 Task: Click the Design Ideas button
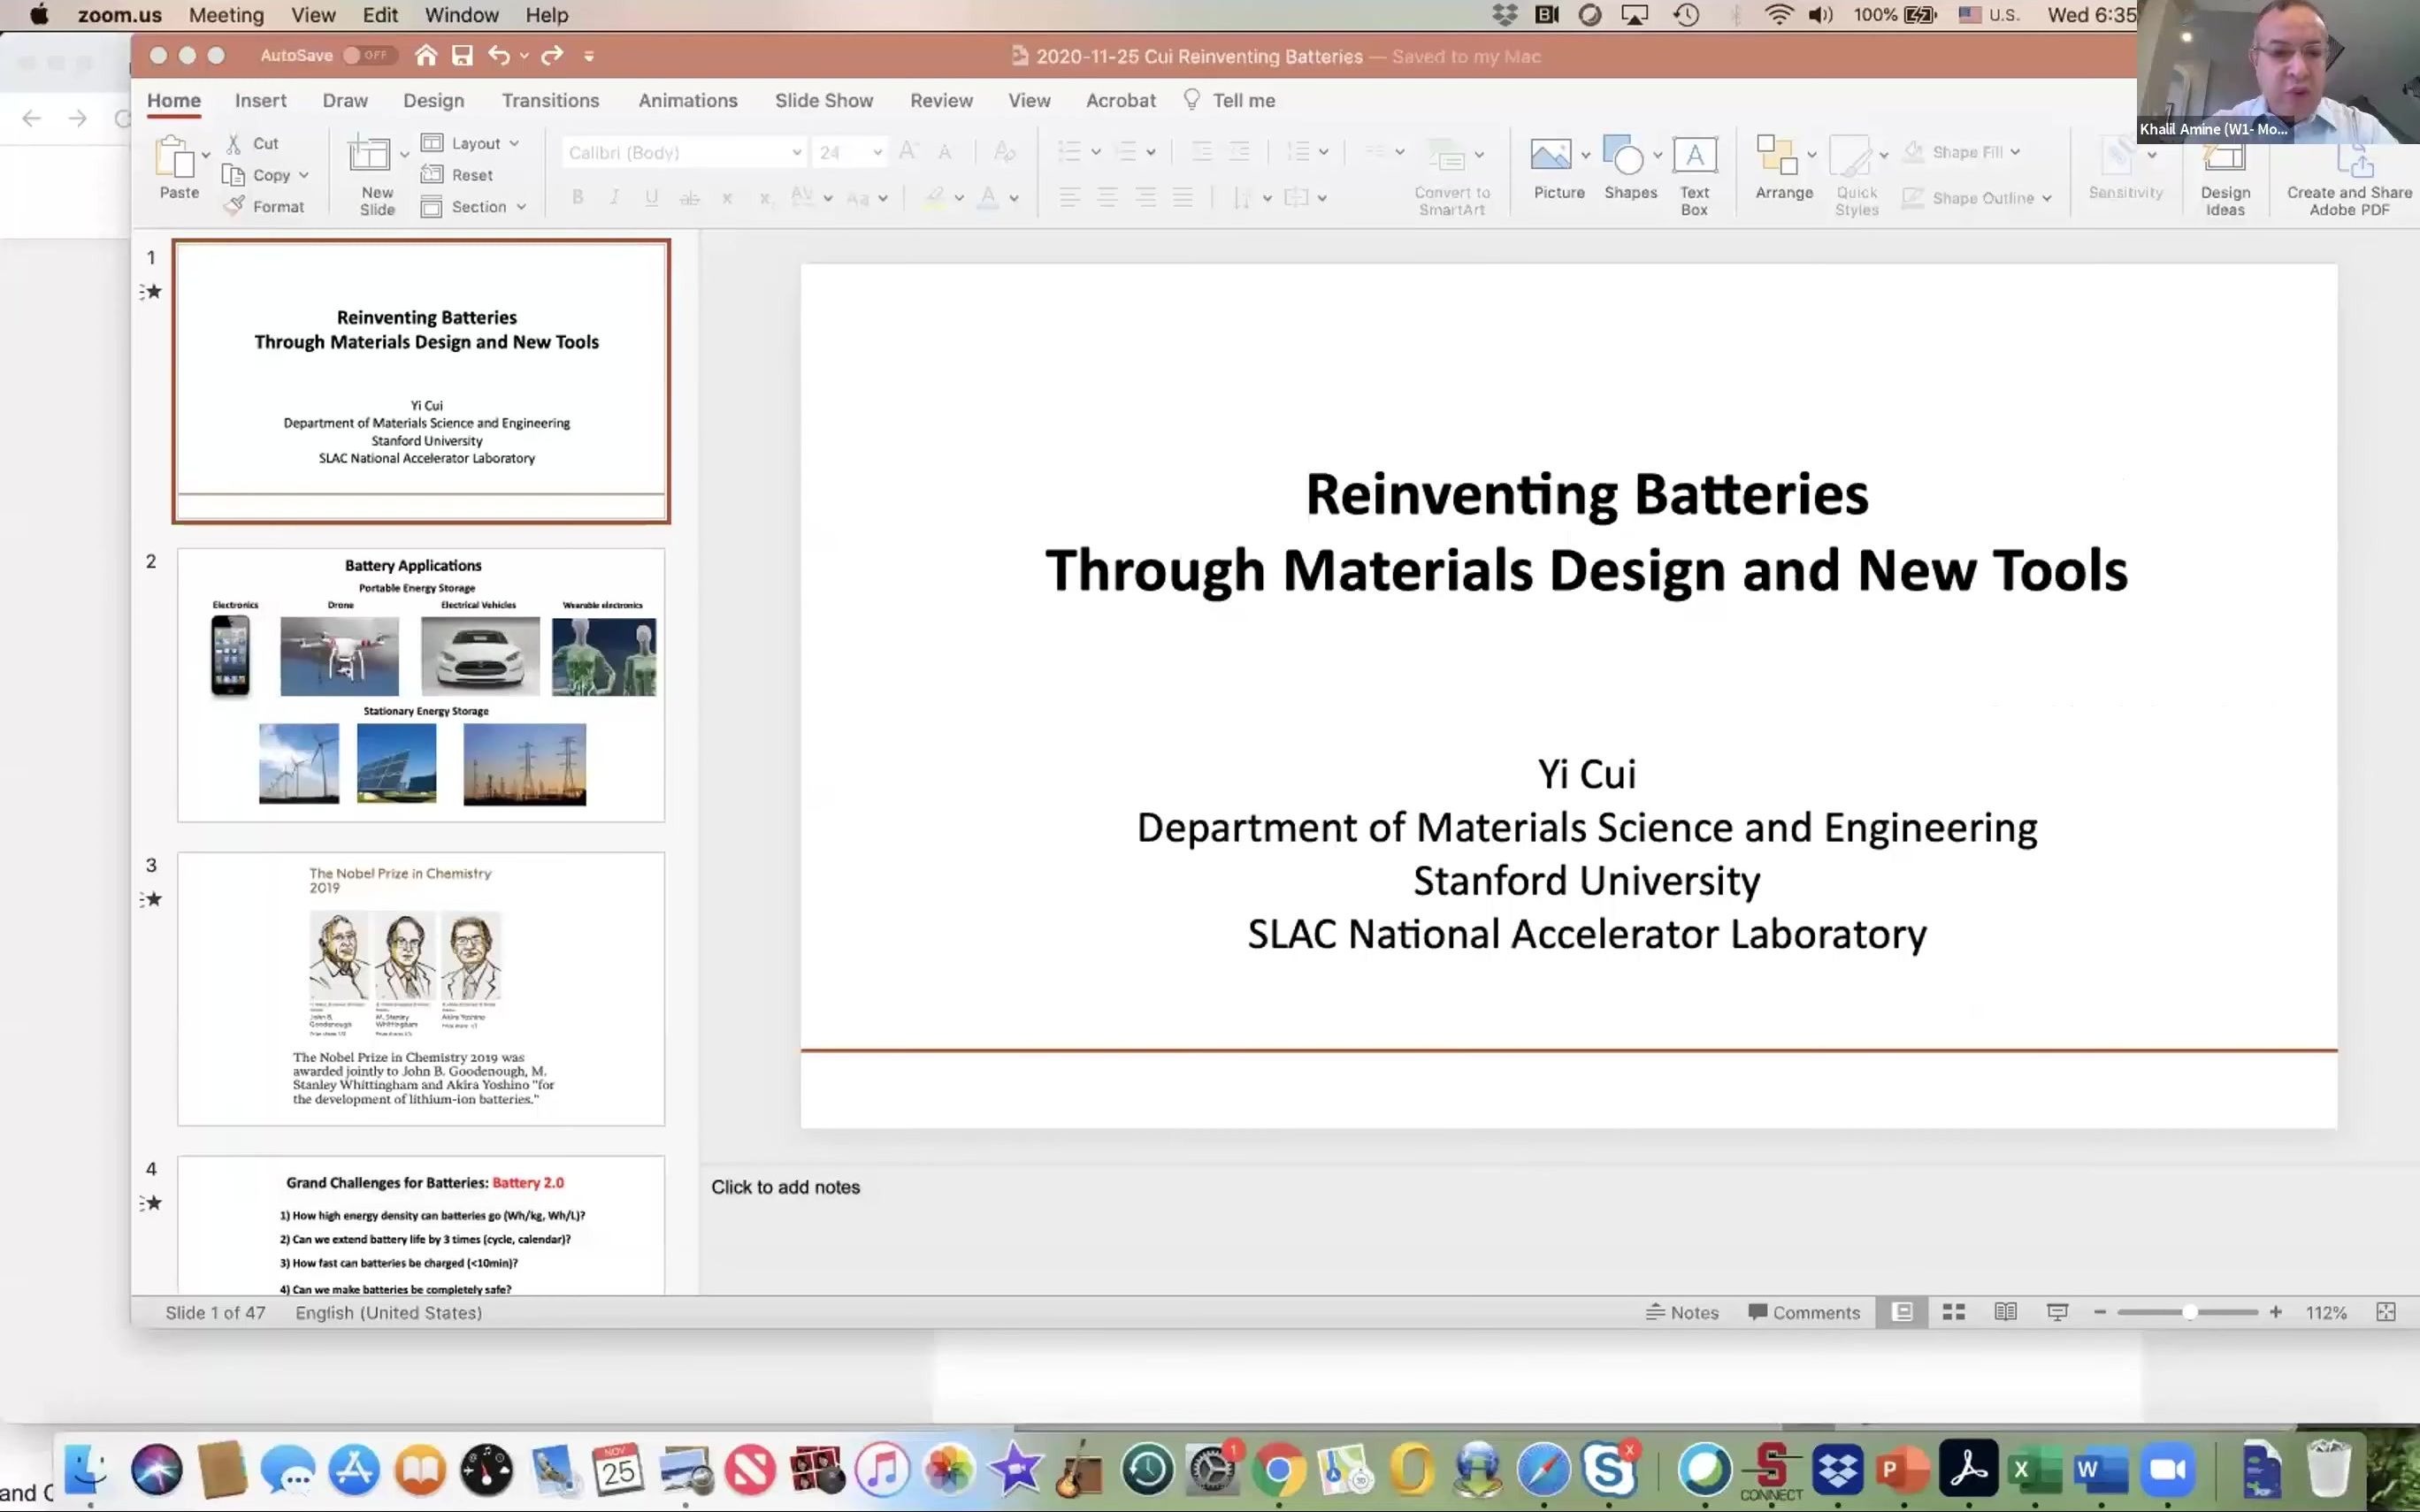[x=2225, y=178]
